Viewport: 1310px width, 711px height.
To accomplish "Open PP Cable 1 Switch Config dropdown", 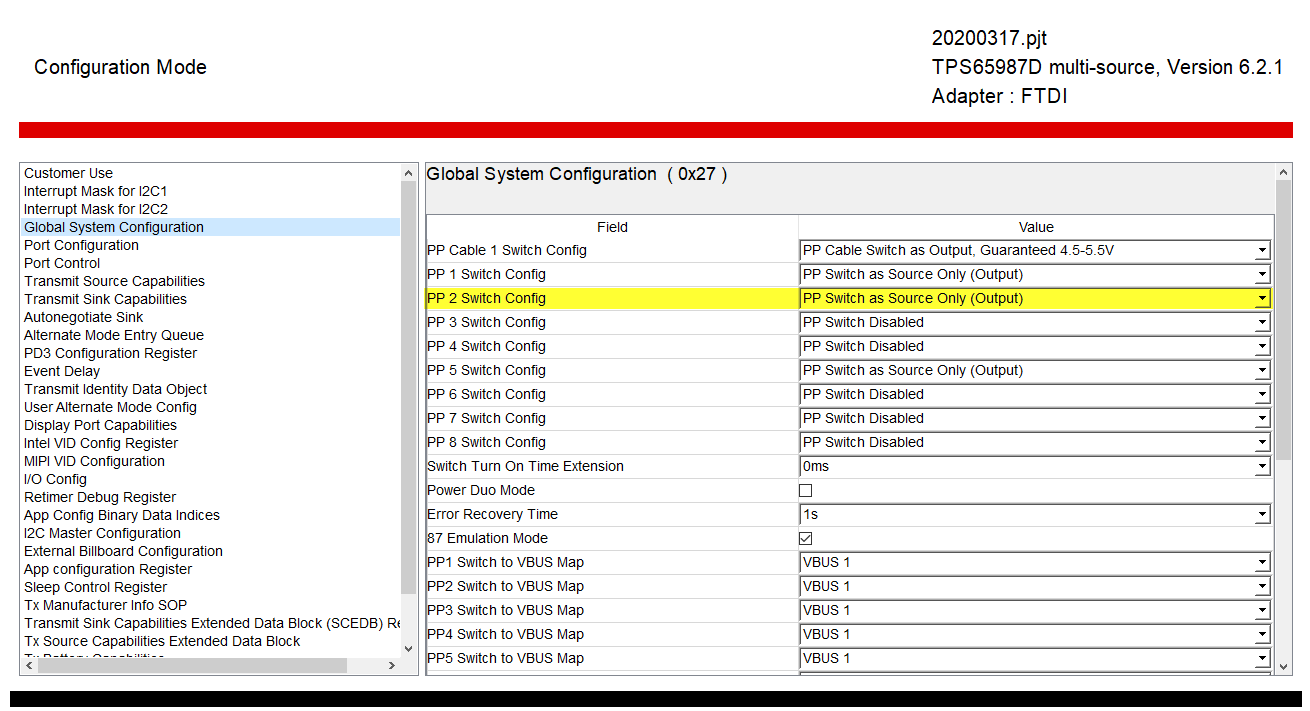I will 1035,250.
